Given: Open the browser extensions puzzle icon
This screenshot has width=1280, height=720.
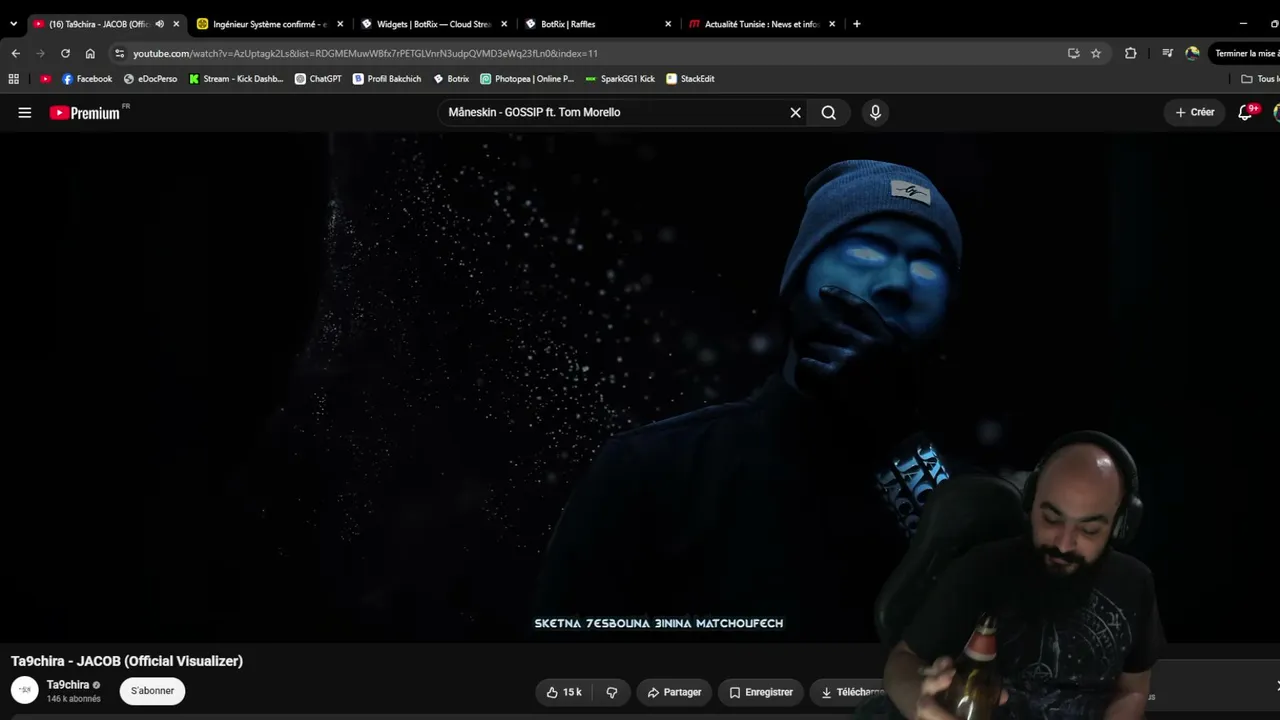Looking at the screenshot, I should pos(1131,53).
